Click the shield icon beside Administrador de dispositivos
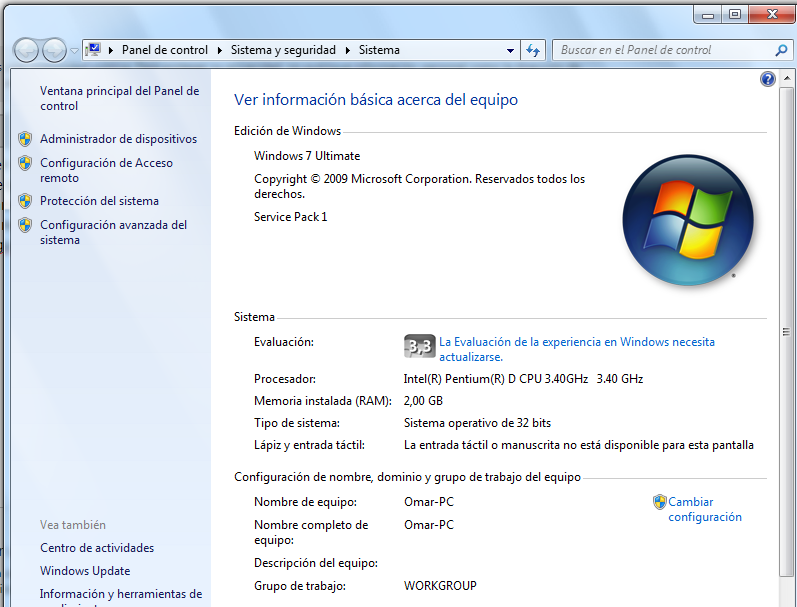 click(25, 139)
